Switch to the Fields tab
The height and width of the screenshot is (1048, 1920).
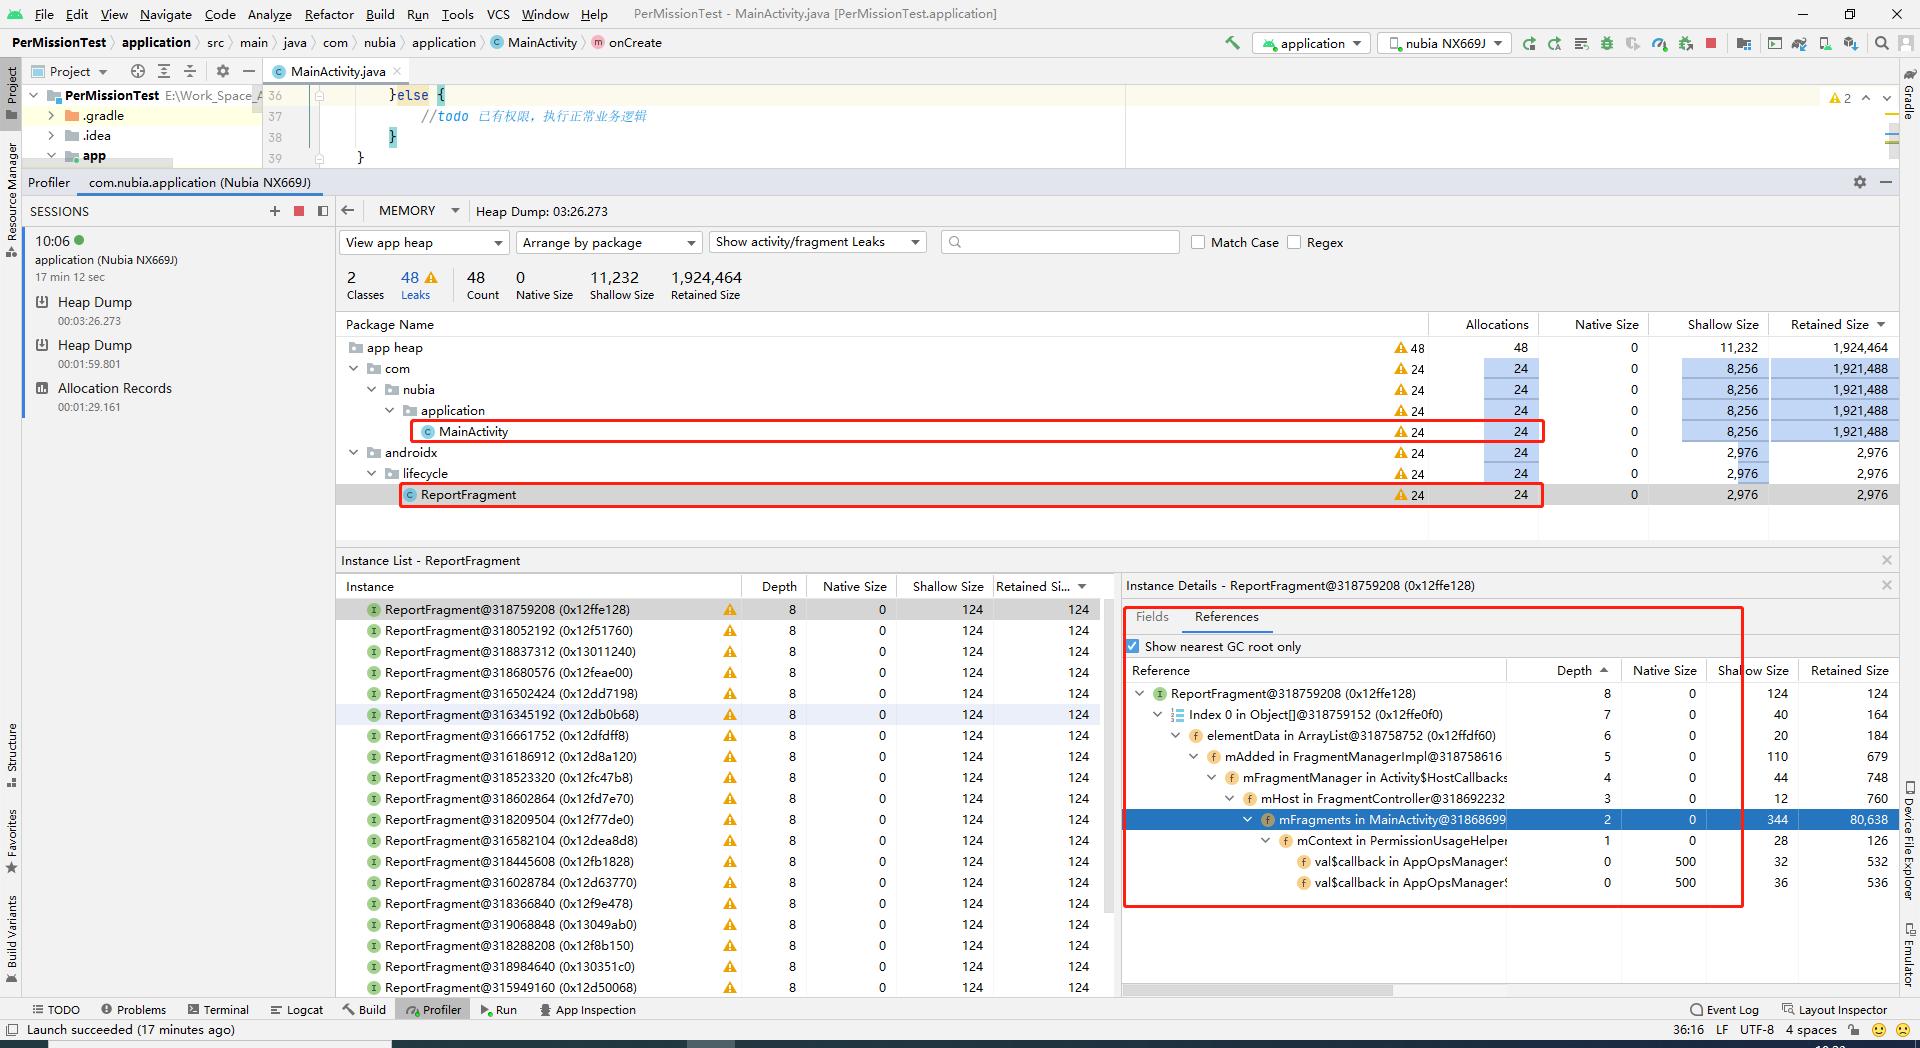click(x=1152, y=617)
